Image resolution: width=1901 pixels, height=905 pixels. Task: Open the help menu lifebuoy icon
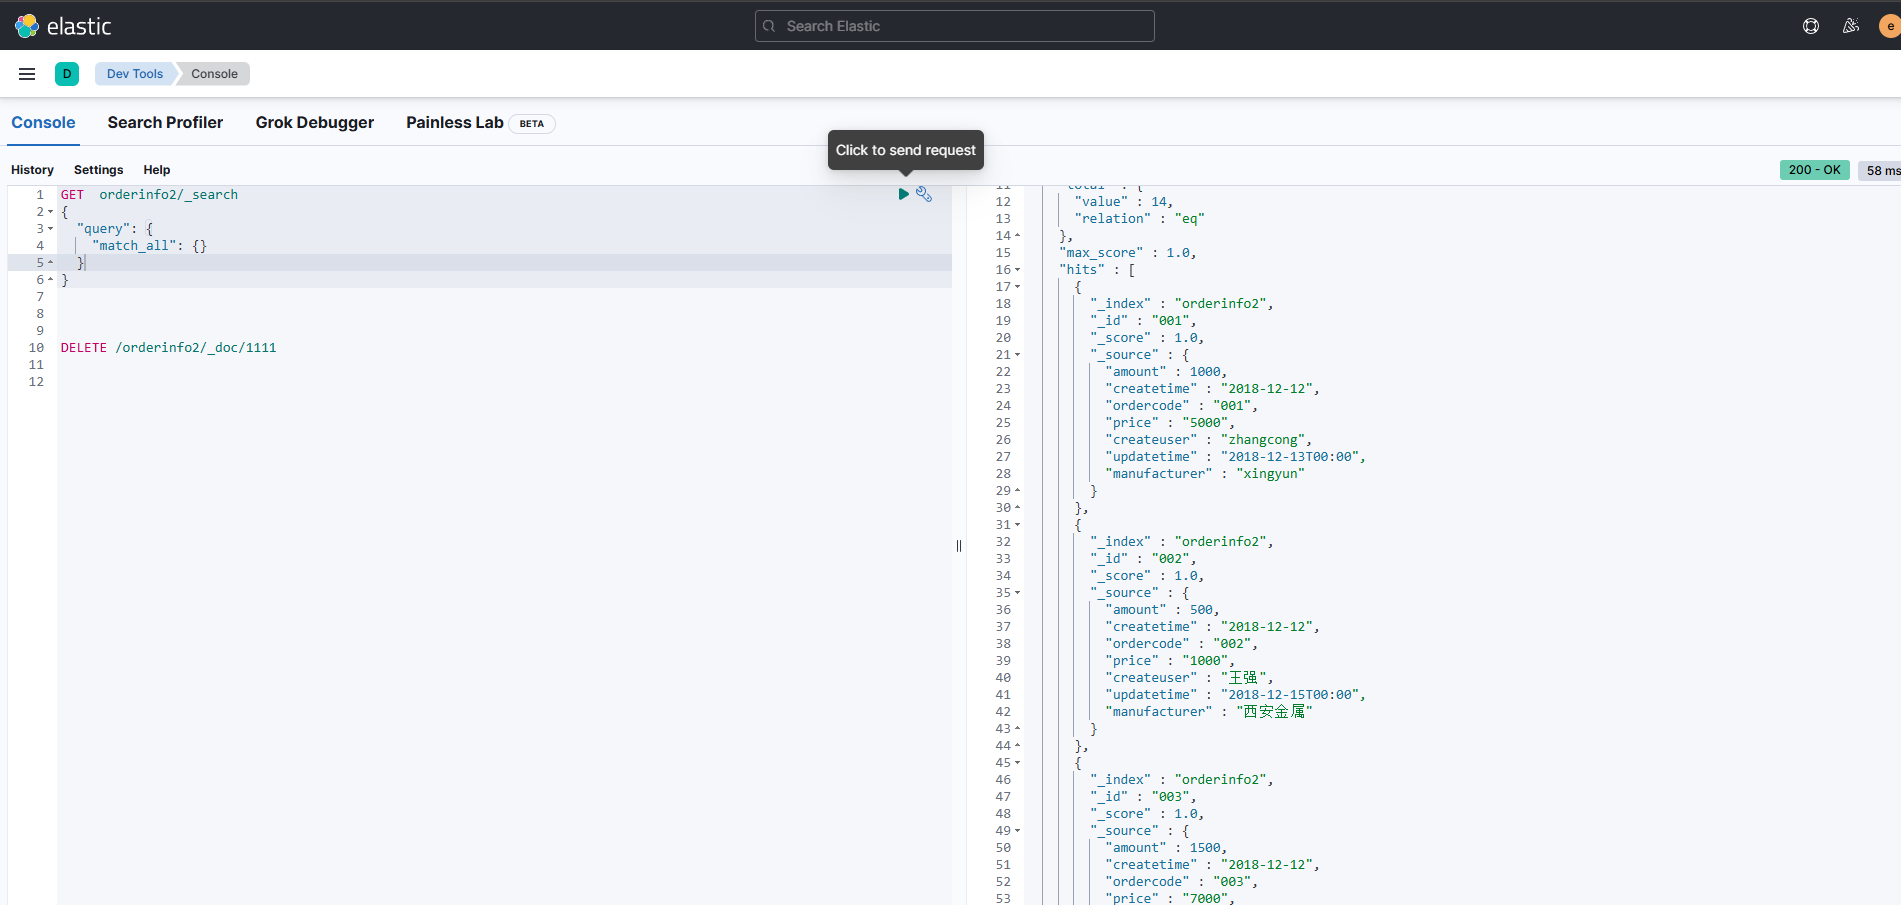click(x=1810, y=26)
